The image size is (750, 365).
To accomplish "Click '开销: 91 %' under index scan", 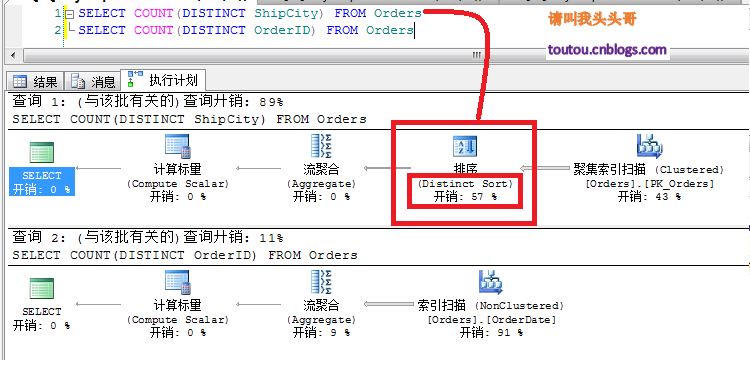I will pyautogui.click(x=491, y=332).
